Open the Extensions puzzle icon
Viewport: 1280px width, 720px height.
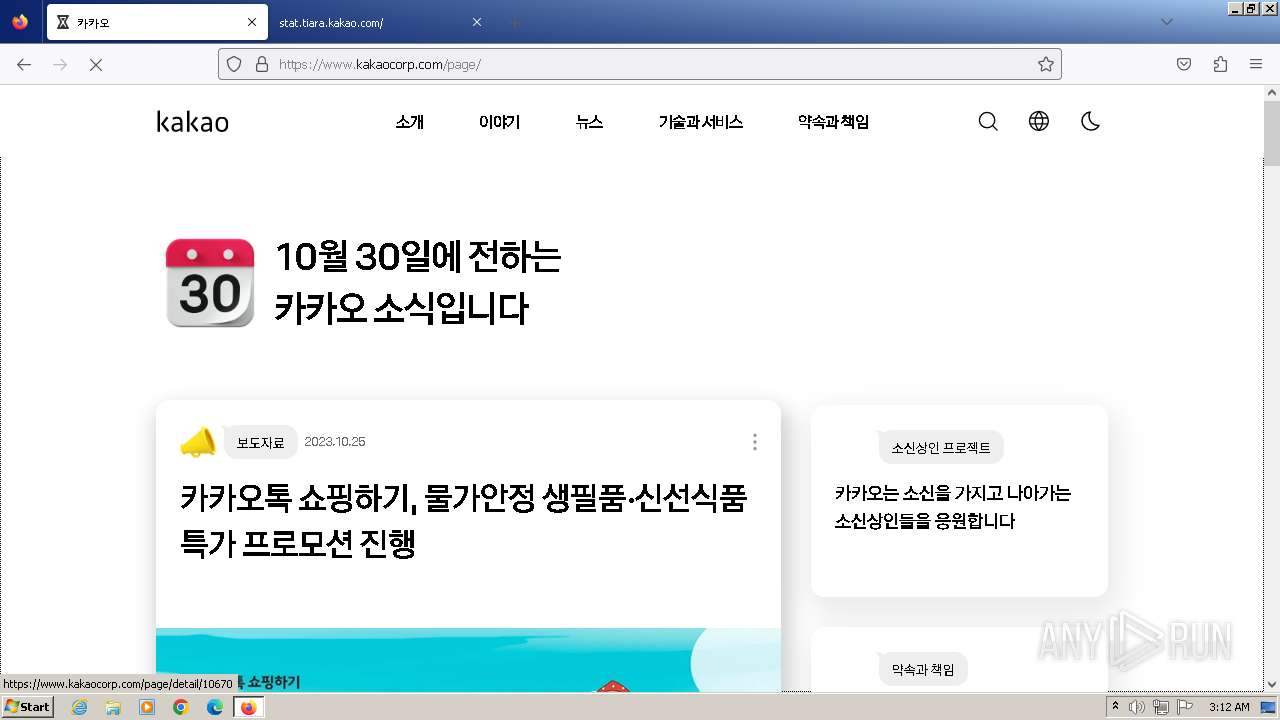(x=1220, y=64)
